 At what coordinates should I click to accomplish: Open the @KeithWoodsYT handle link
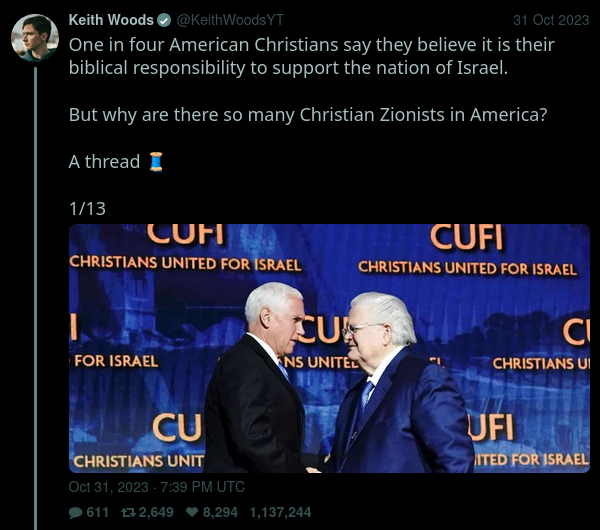230,20
